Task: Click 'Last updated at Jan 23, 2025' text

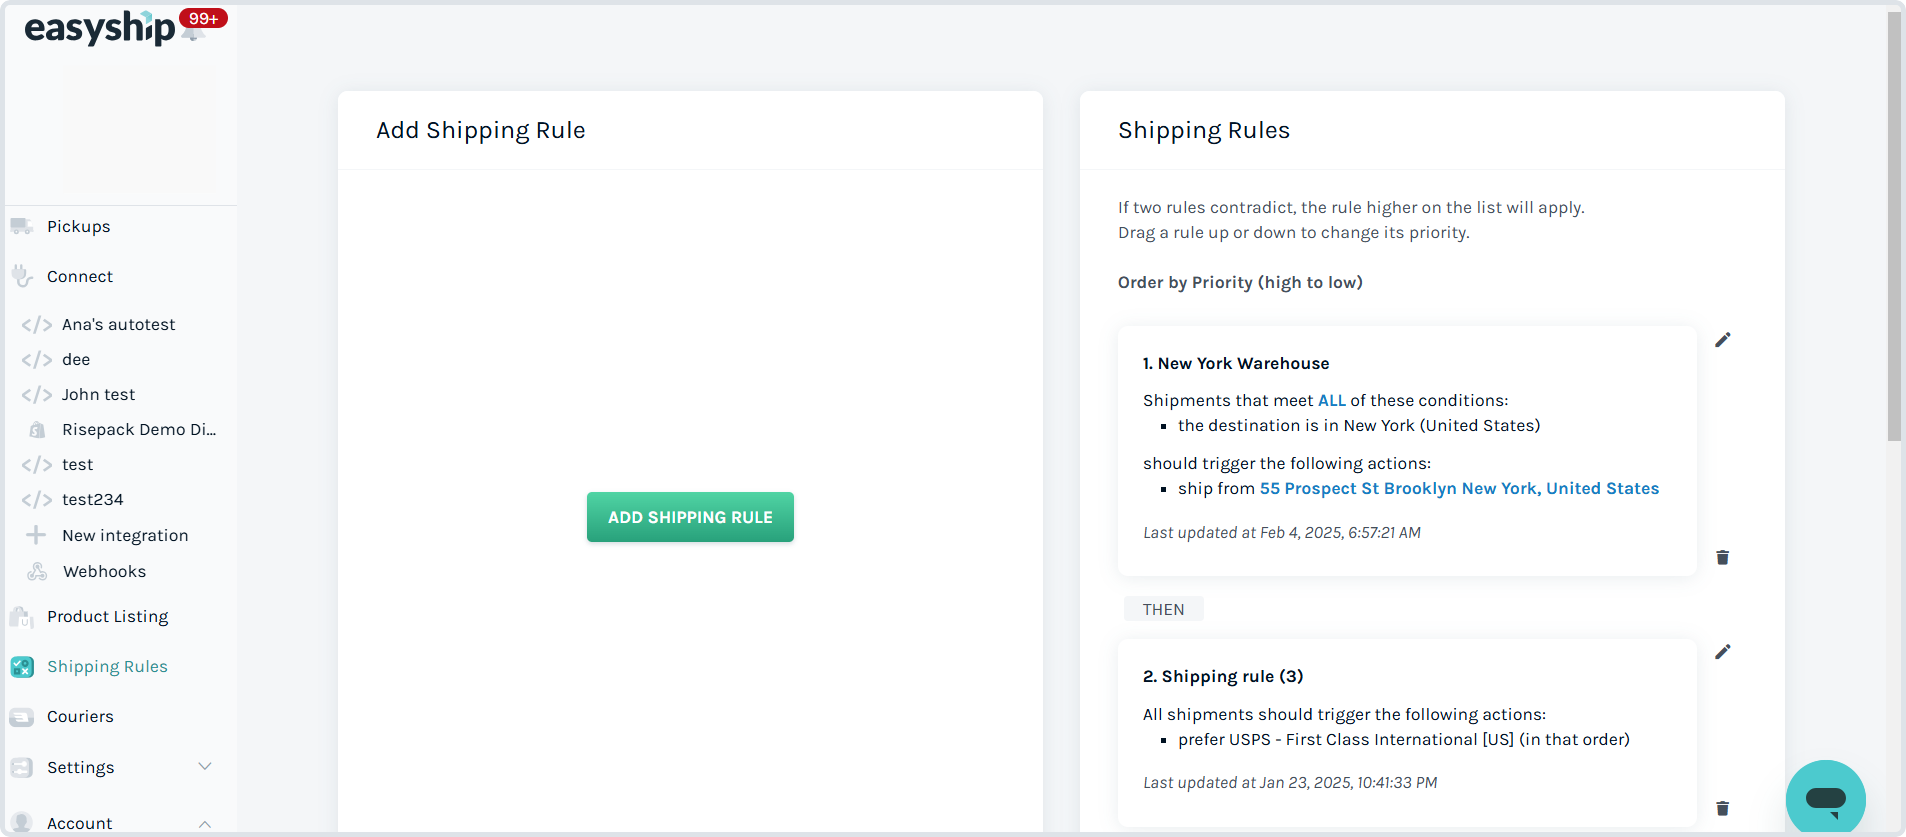Action: pos(1290,782)
